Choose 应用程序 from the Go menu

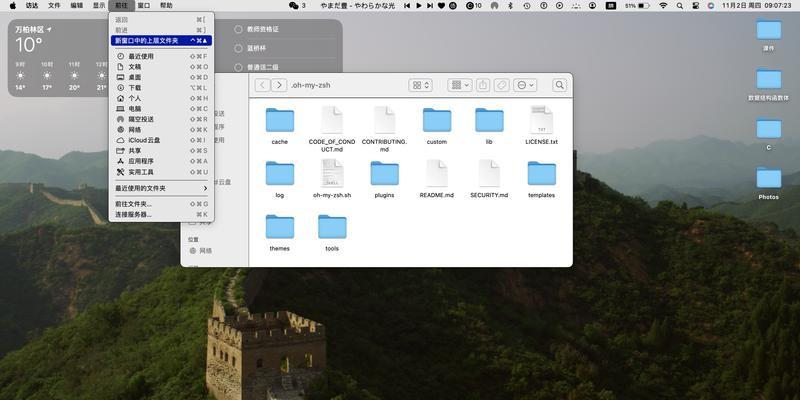pyautogui.click(x=161, y=161)
